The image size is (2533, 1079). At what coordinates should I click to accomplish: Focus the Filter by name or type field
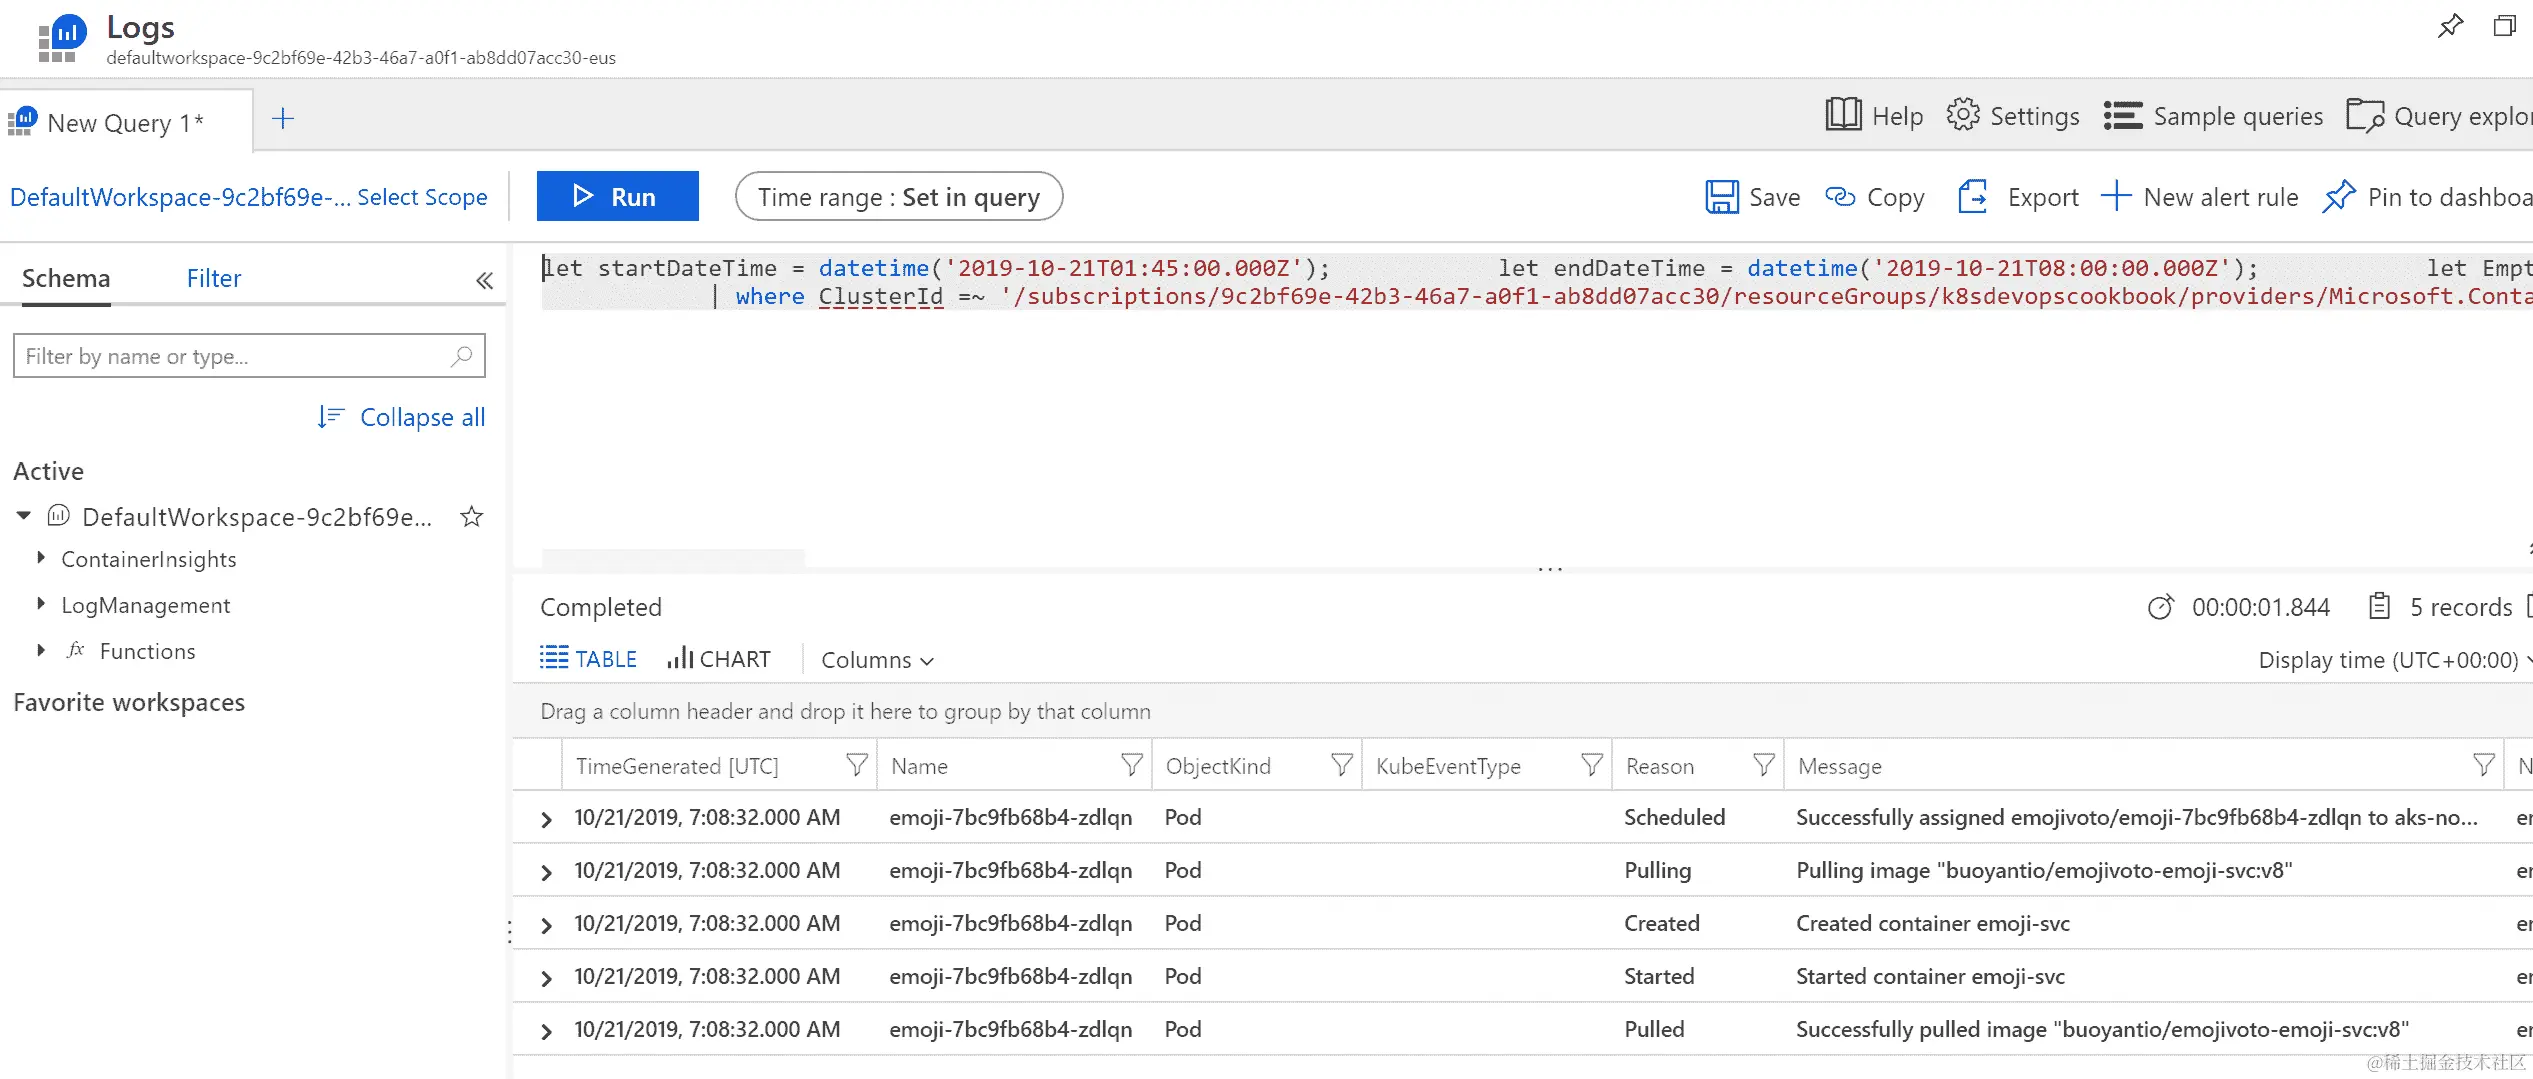click(249, 356)
